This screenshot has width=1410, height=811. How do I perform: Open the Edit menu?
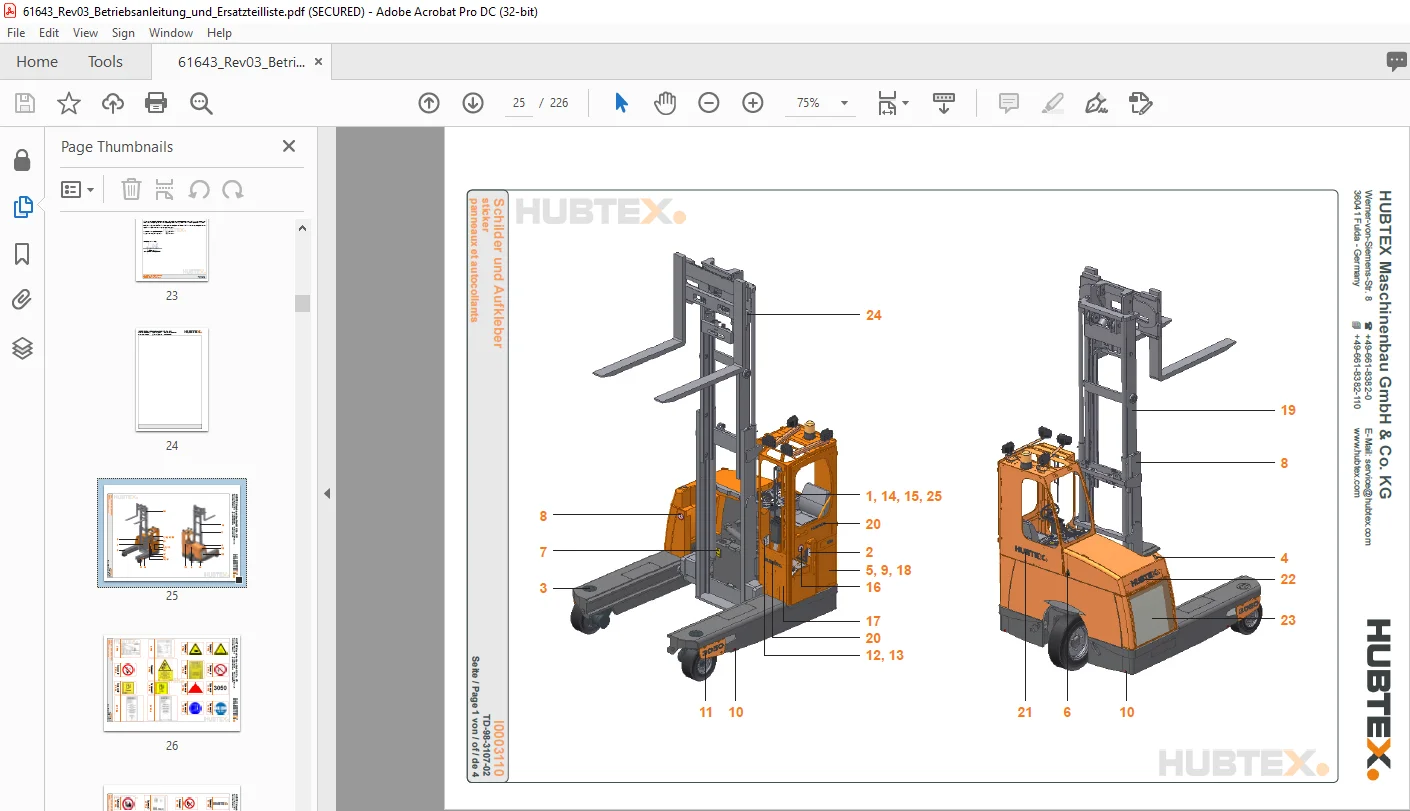pos(49,33)
